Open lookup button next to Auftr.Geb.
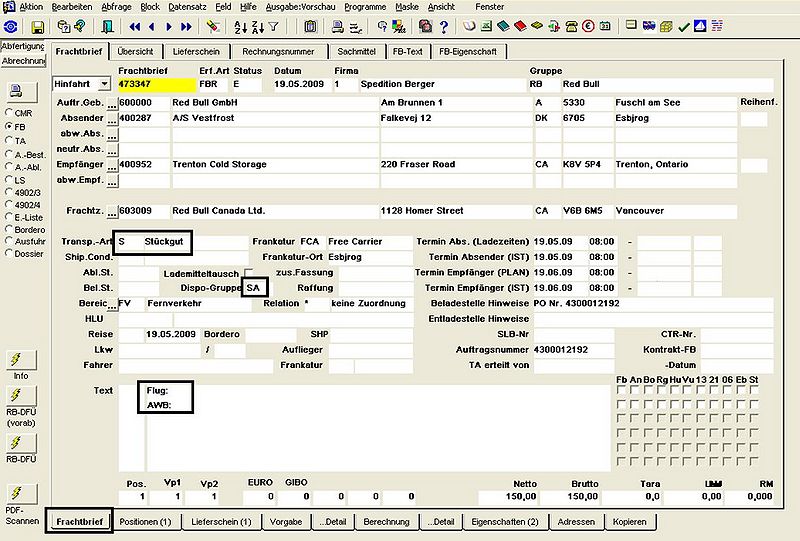The width and height of the screenshot is (800, 541). pos(112,104)
